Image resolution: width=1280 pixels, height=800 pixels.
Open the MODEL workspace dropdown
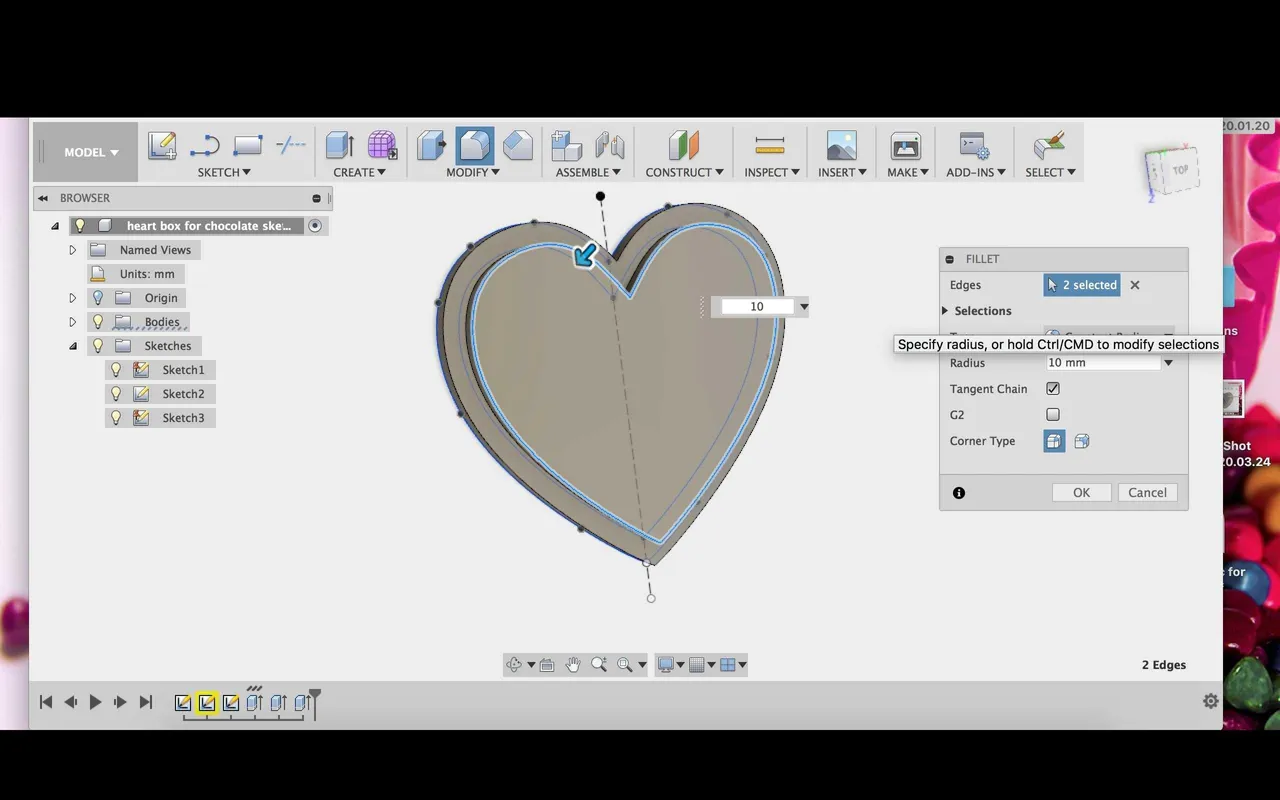coord(91,152)
